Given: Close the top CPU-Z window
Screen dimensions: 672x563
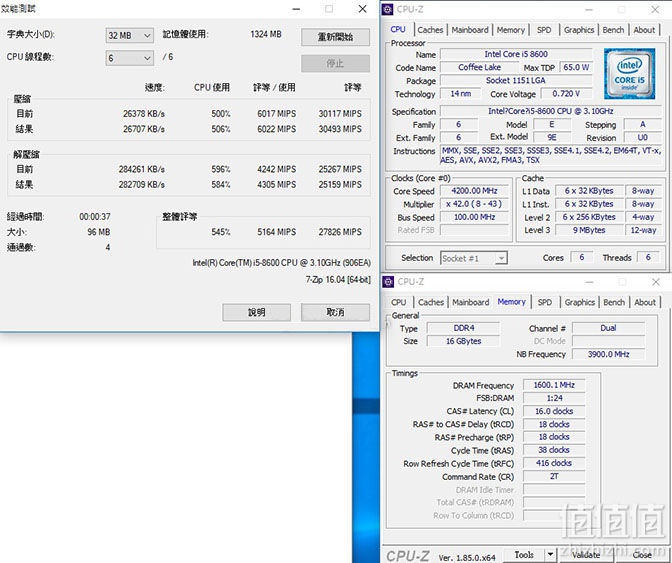Looking at the screenshot, I should coord(655,9).
